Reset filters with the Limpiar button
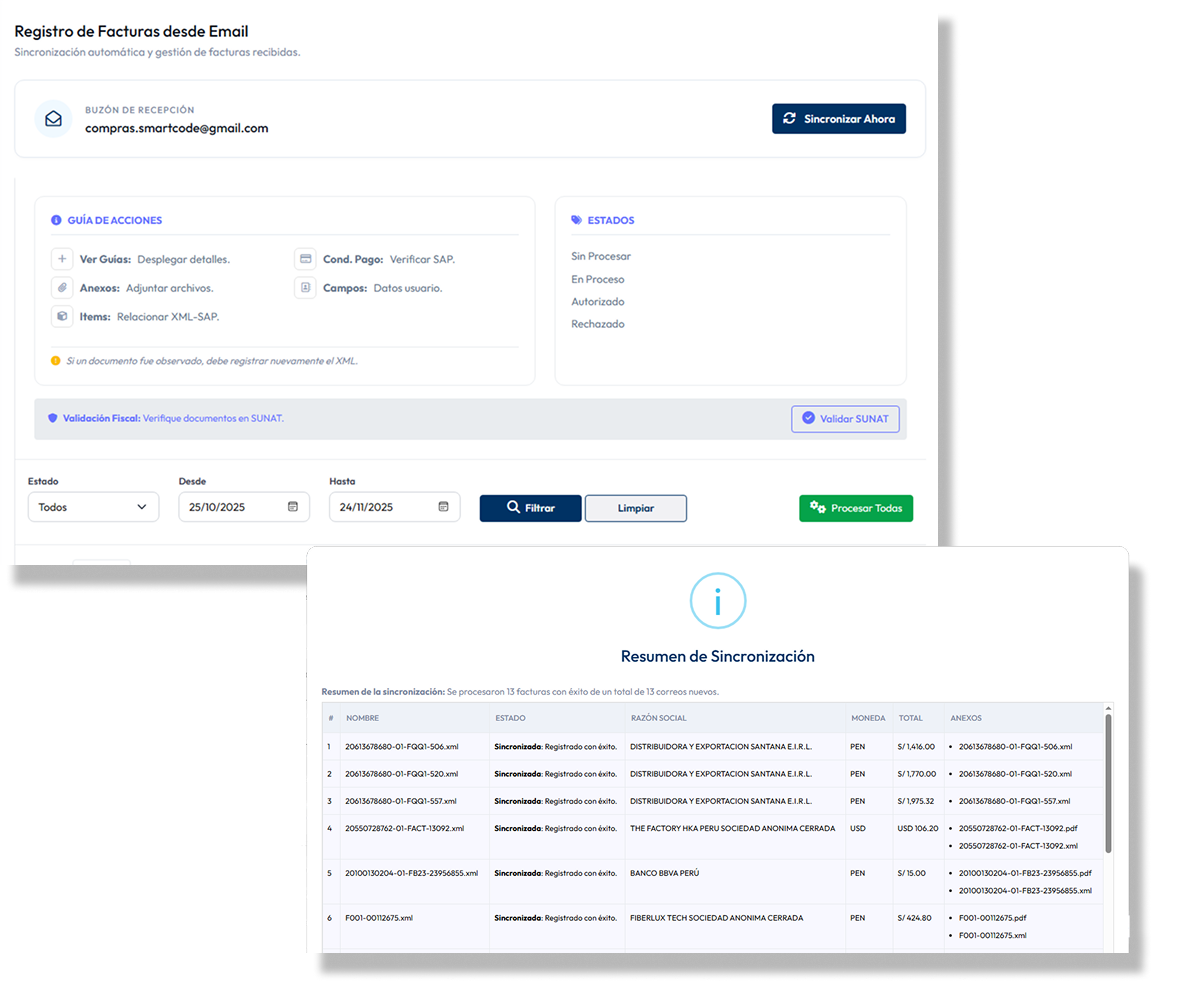1188x982 pixels. 635,508
